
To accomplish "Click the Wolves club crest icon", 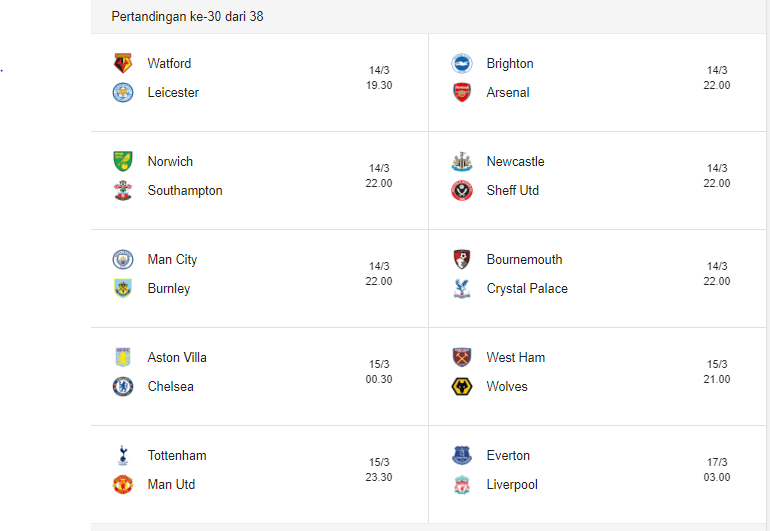I will [x=461, y=387].
